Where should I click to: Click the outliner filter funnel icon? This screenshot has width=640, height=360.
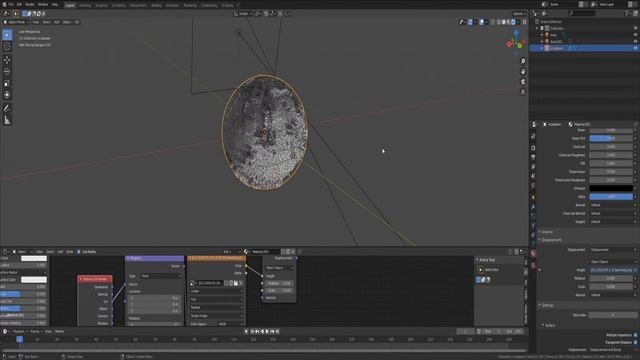(x=627, y=13)
